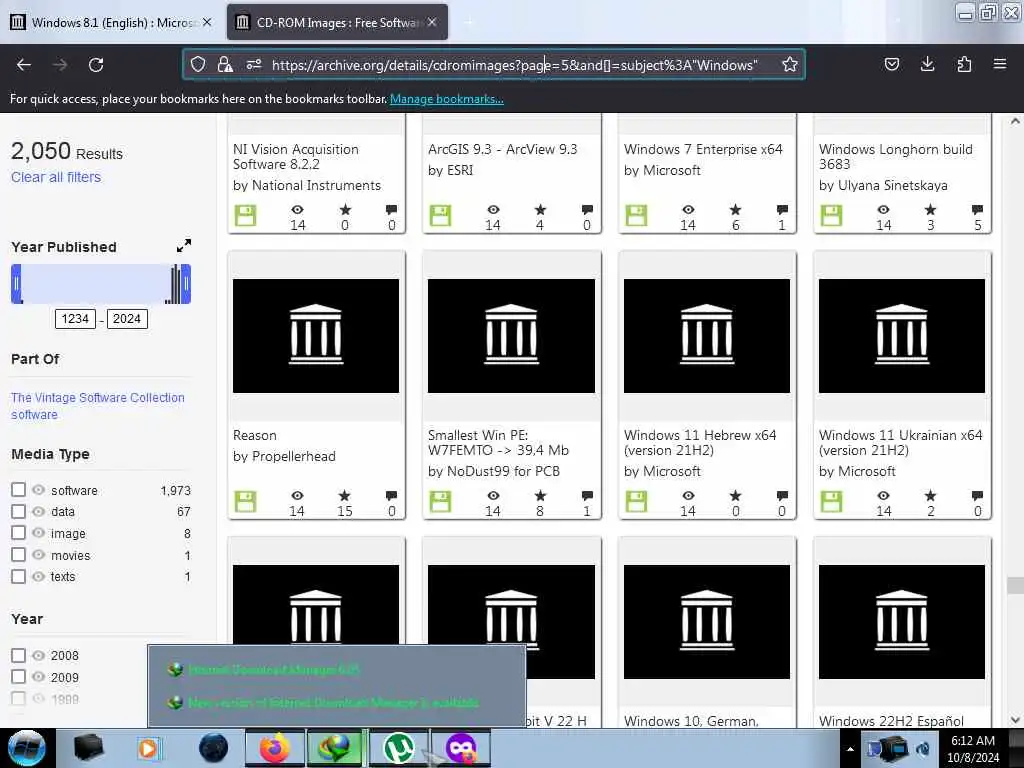Open Internet Download Manager taskbar icon
1024x768 pixels.
point(336,748)
